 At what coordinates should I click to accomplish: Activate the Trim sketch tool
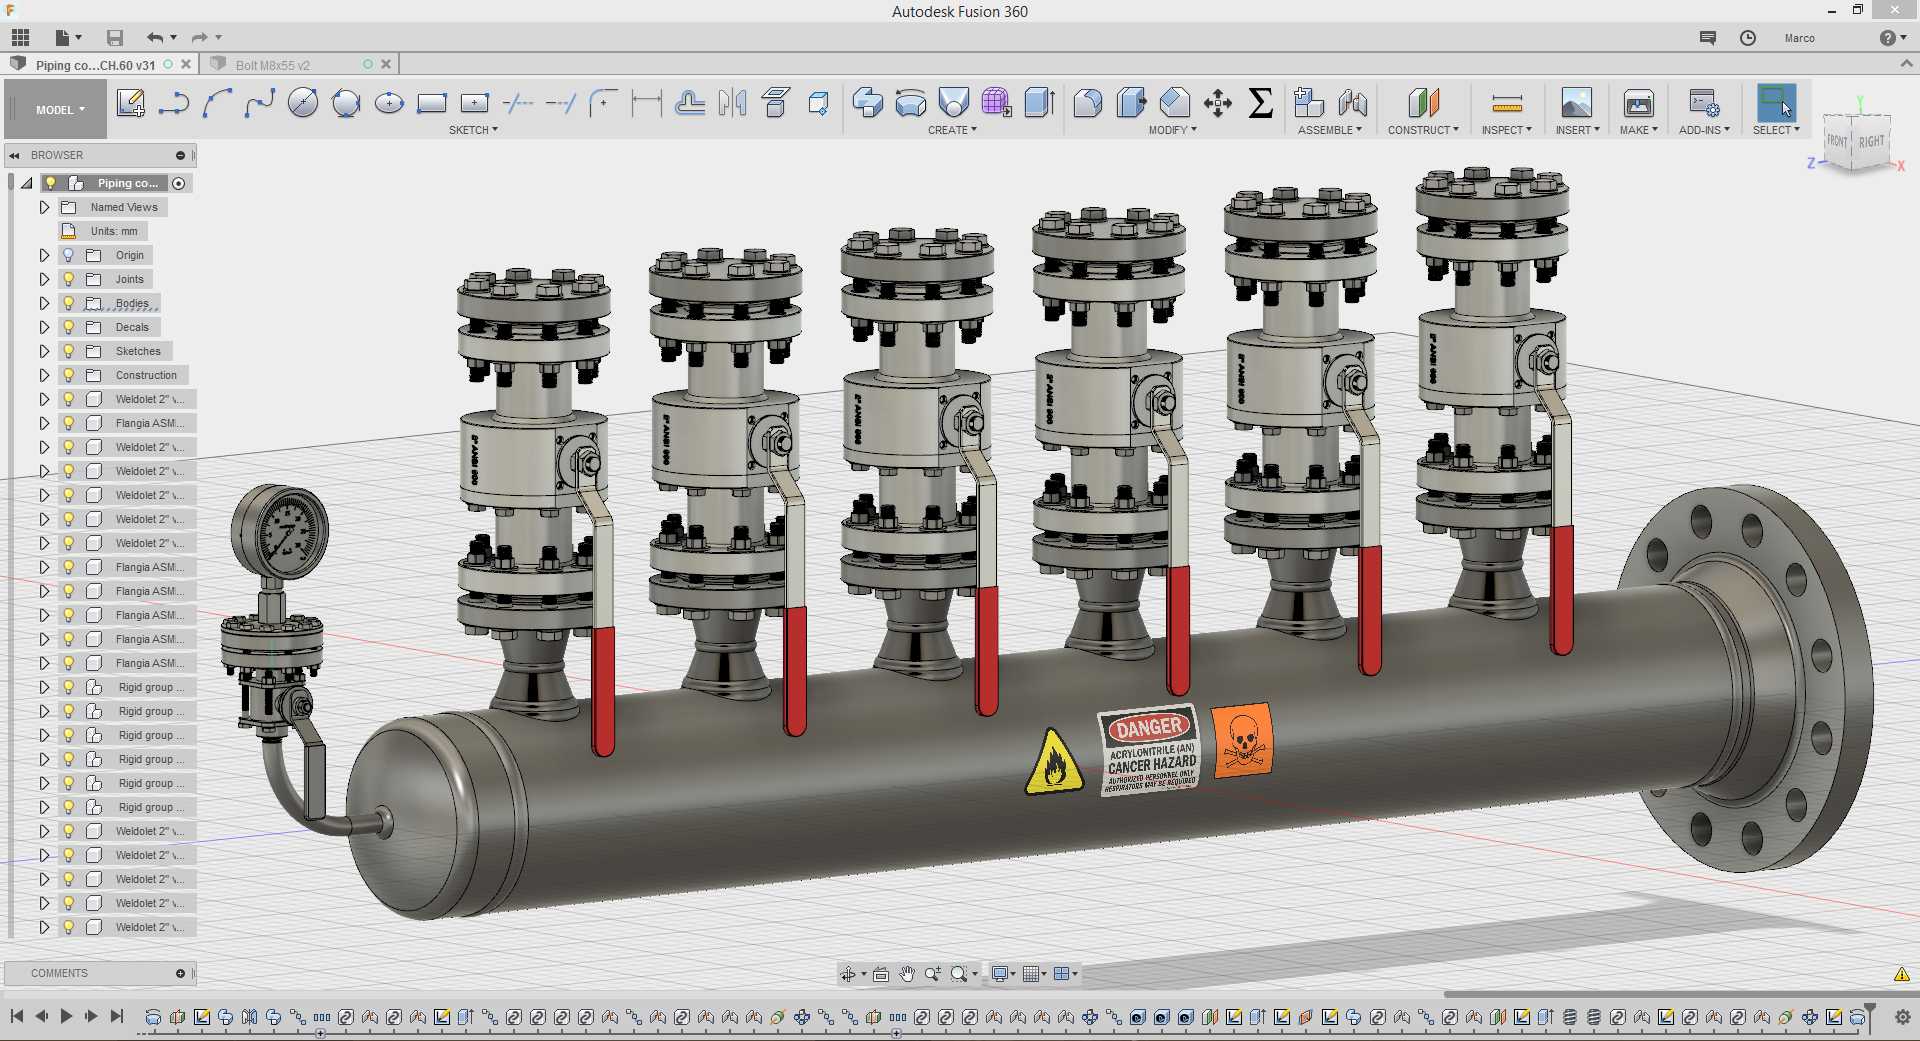click(x=517, y=103)
